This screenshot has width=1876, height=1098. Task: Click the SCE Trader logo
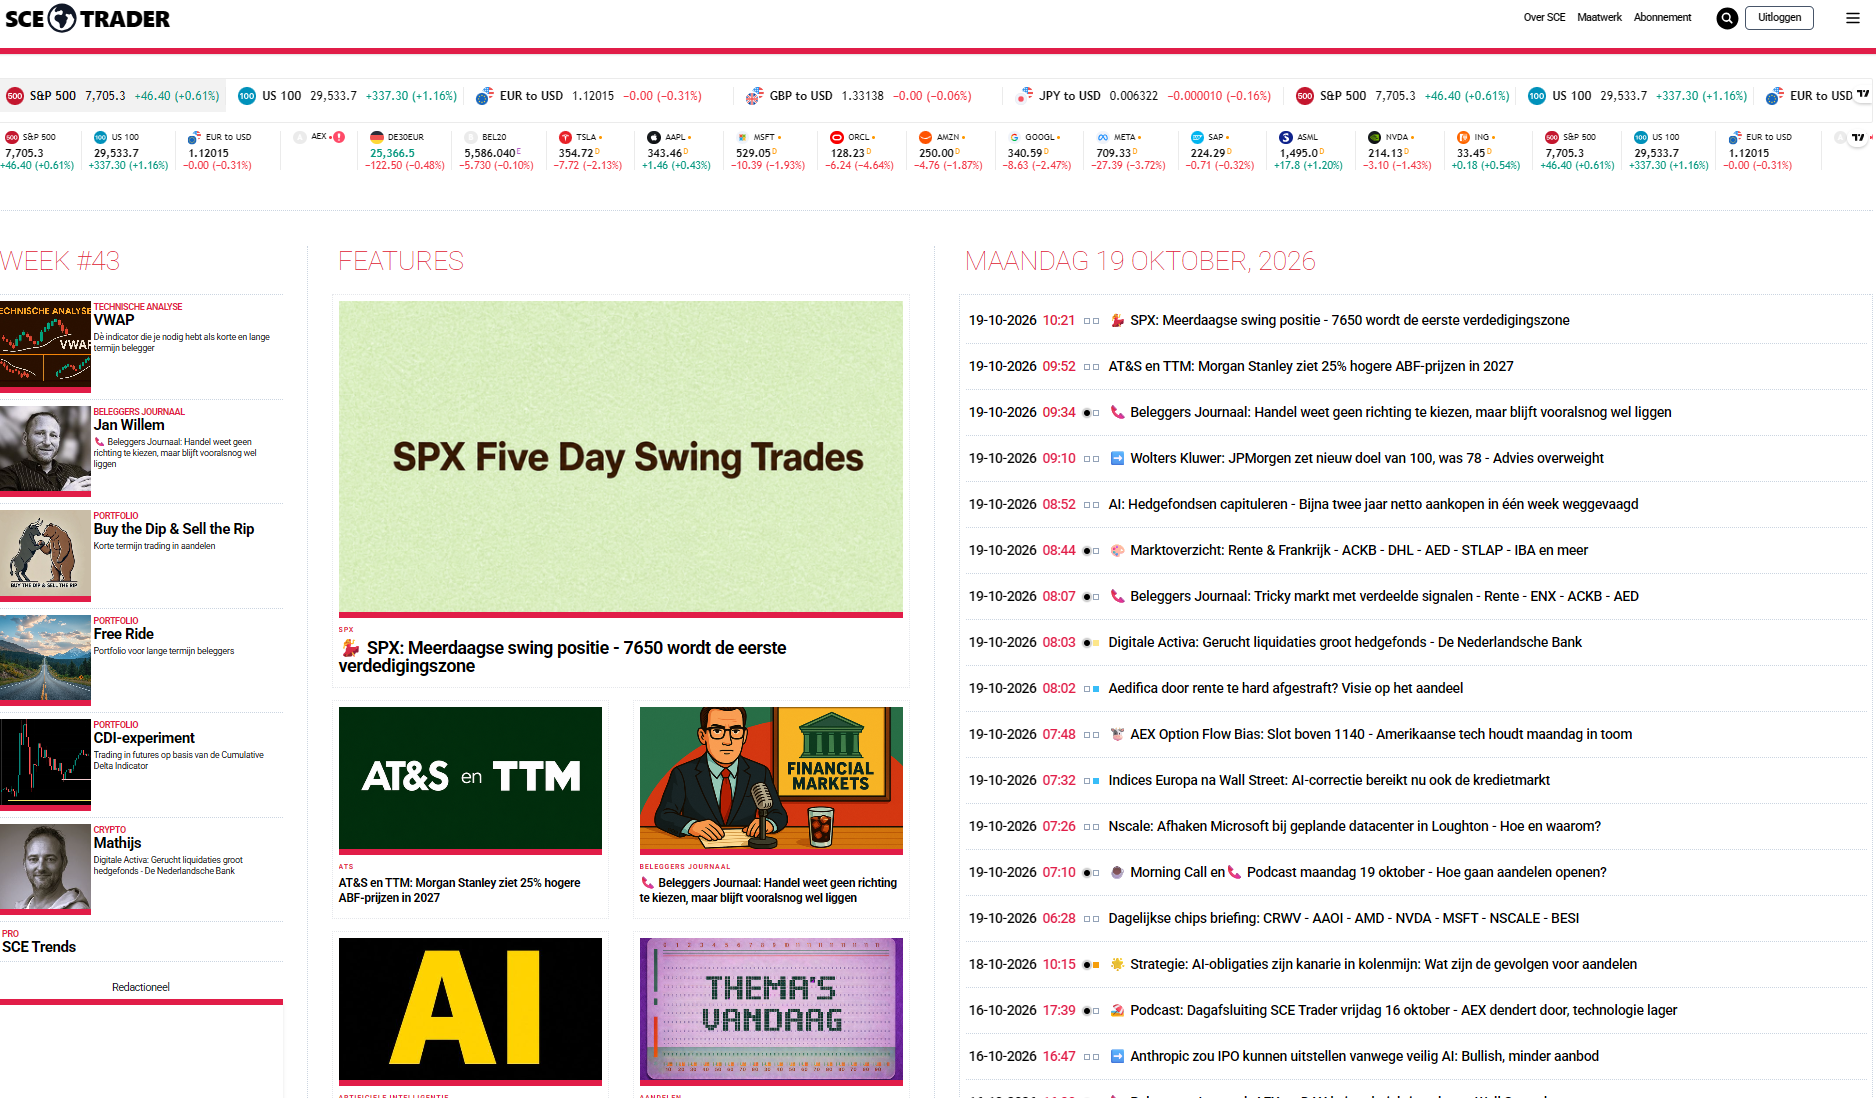pyautogui.click(x=87, y=18)
